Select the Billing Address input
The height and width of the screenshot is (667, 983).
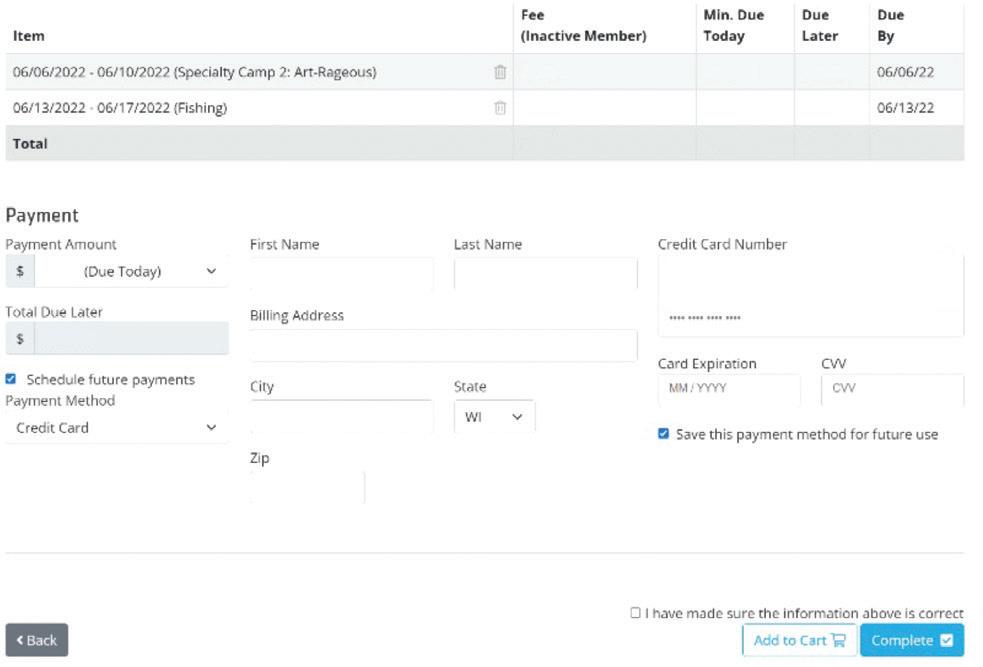(x=443, y=345)
